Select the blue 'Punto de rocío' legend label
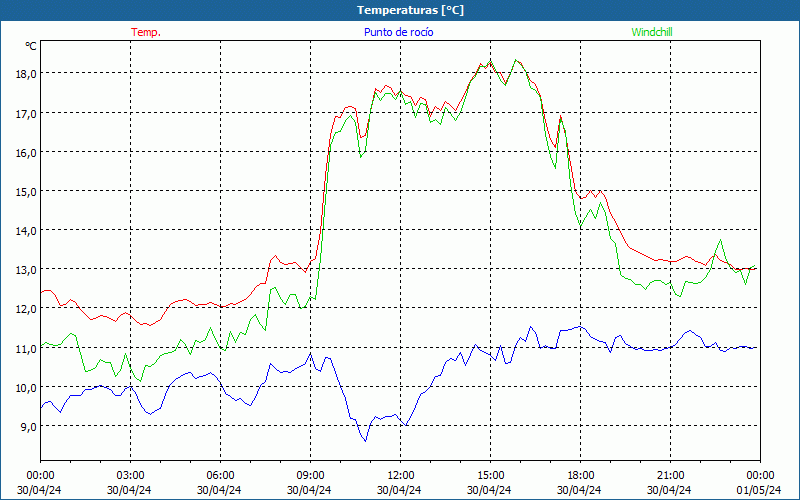 coord(398,32)
